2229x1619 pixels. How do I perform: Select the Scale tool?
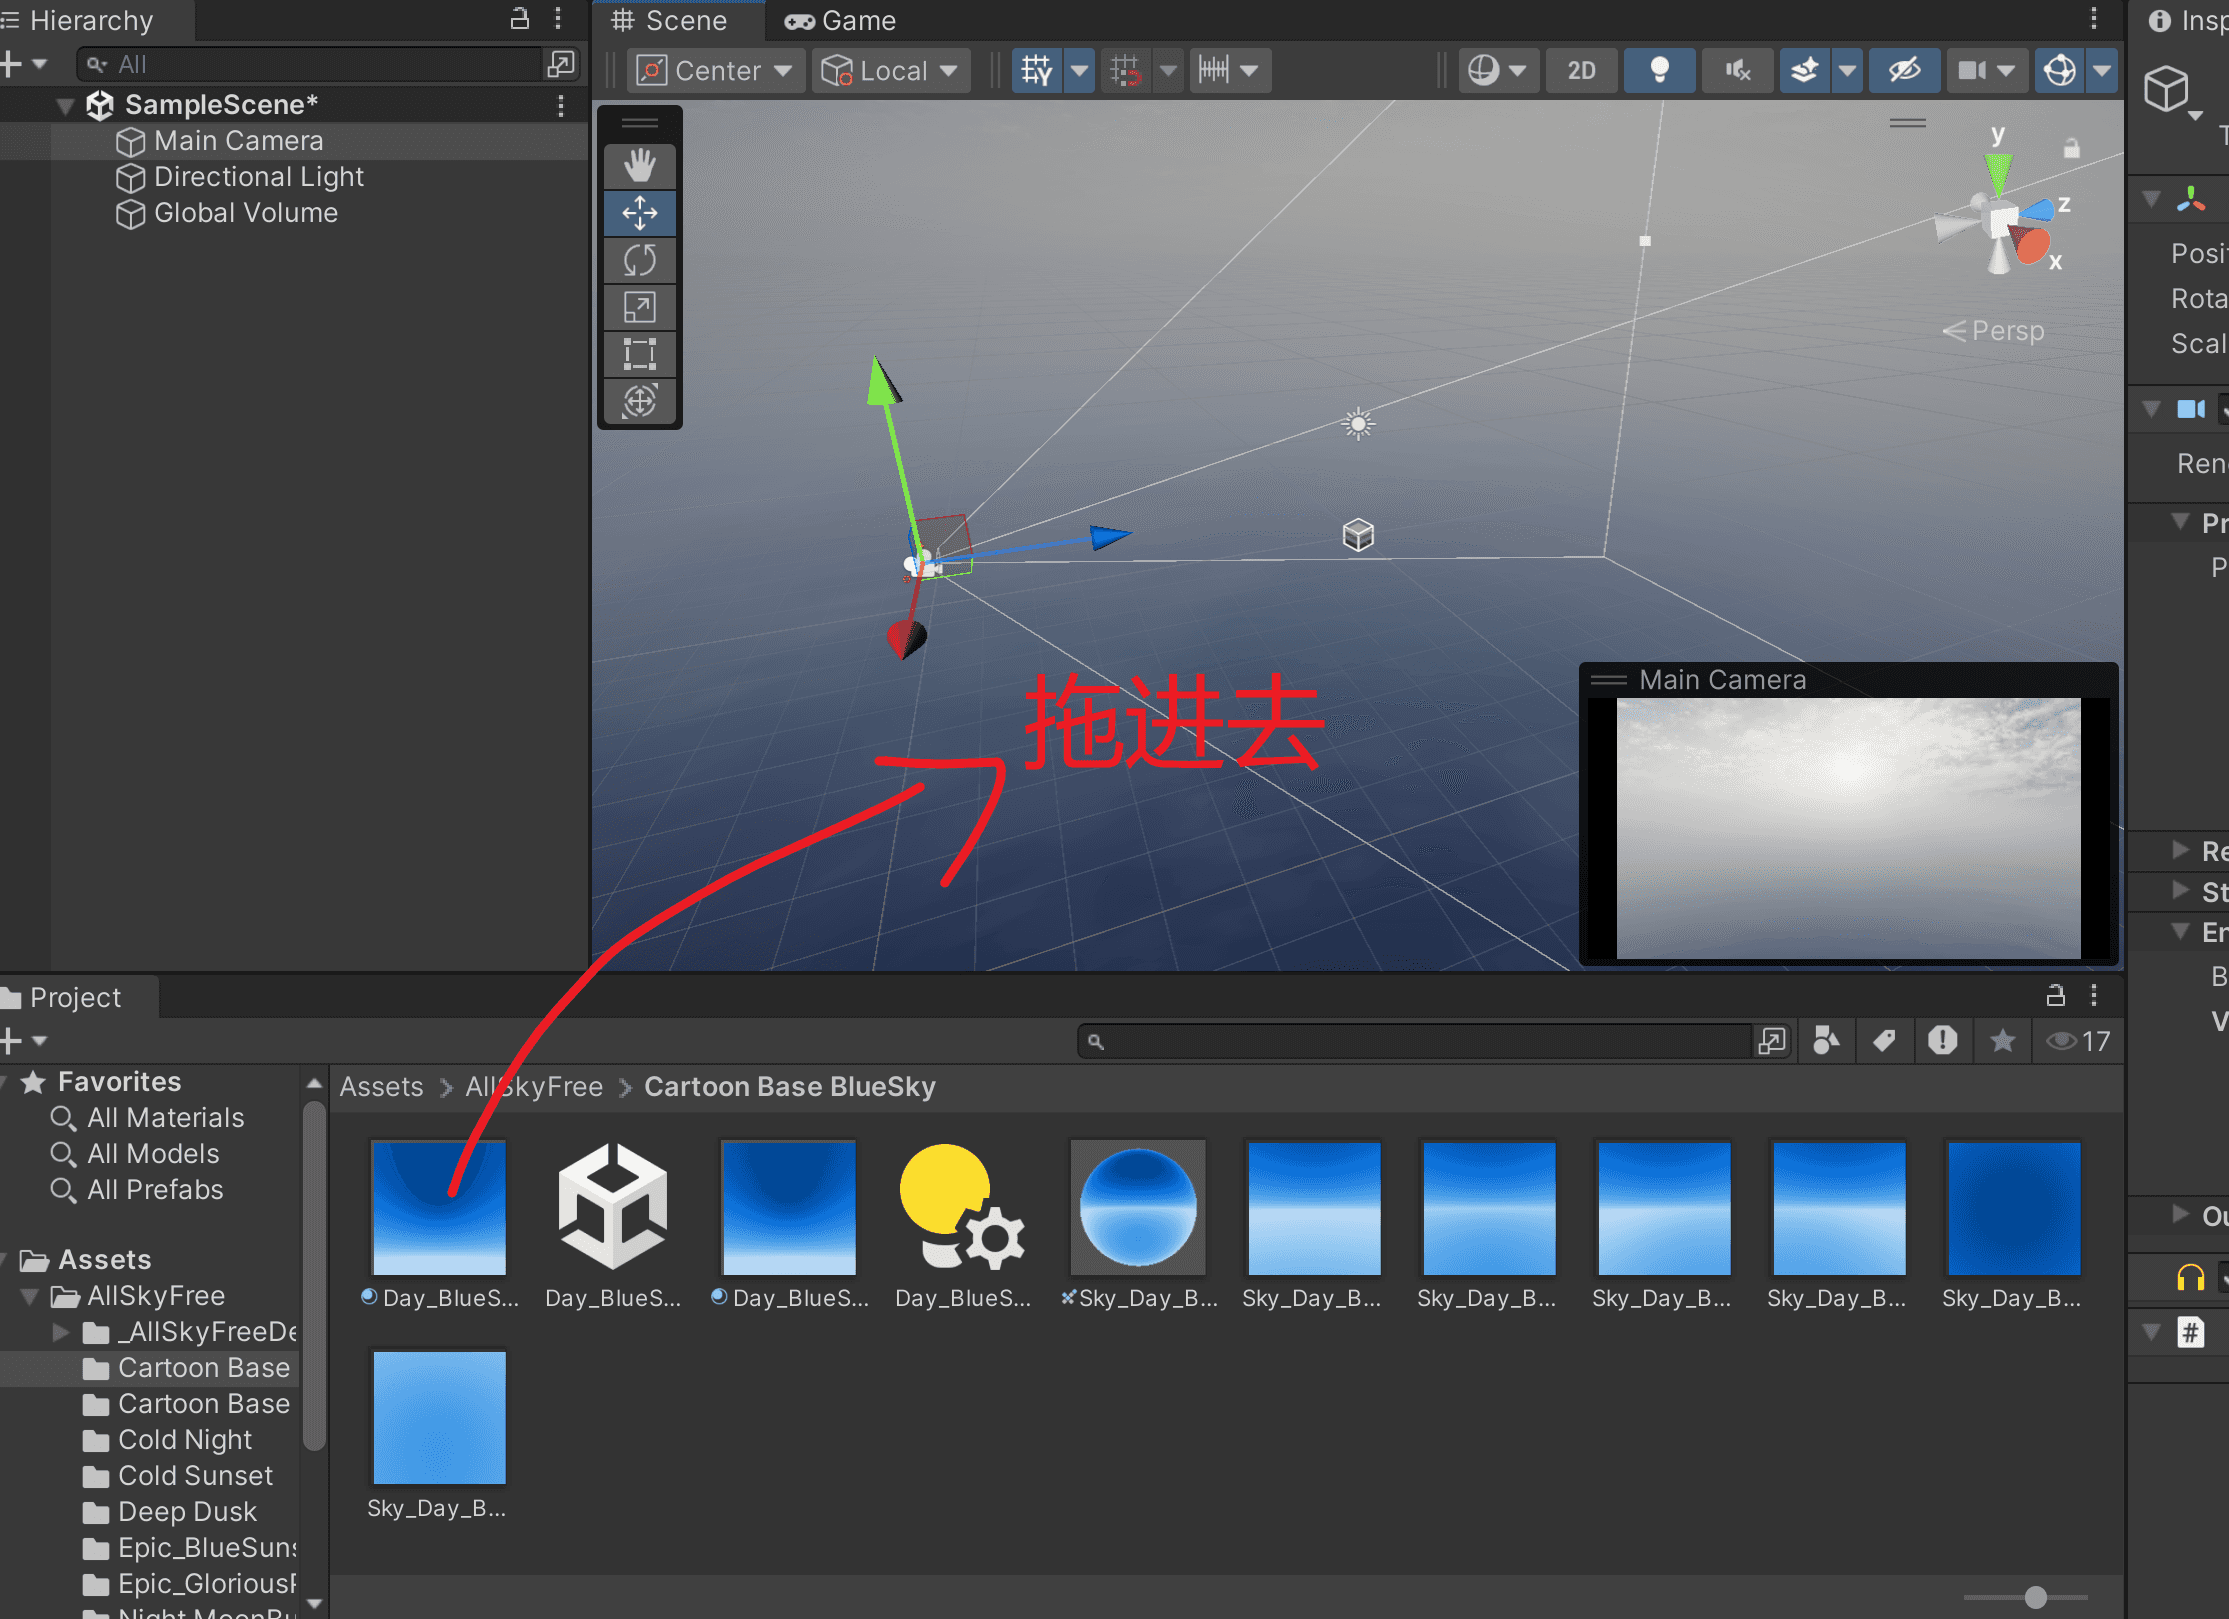[x=640, y=307]
